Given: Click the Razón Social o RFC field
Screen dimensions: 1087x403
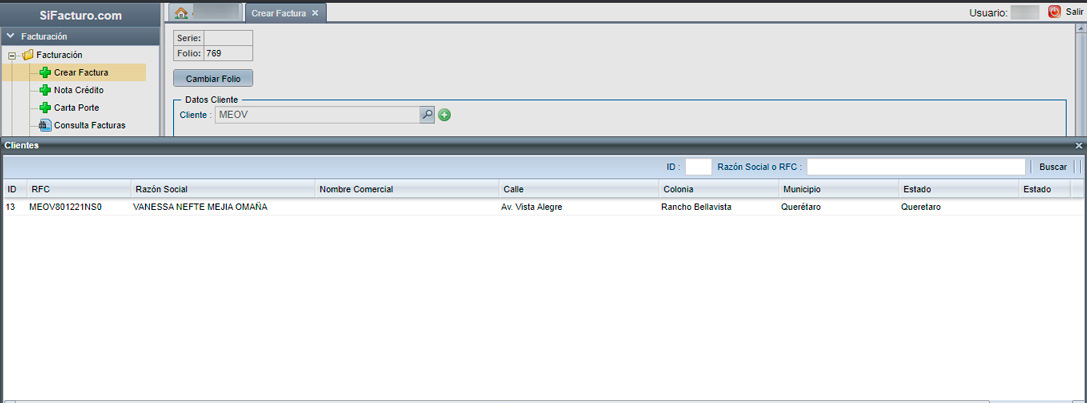Looking at the screenshot, I should click(915, 167).
